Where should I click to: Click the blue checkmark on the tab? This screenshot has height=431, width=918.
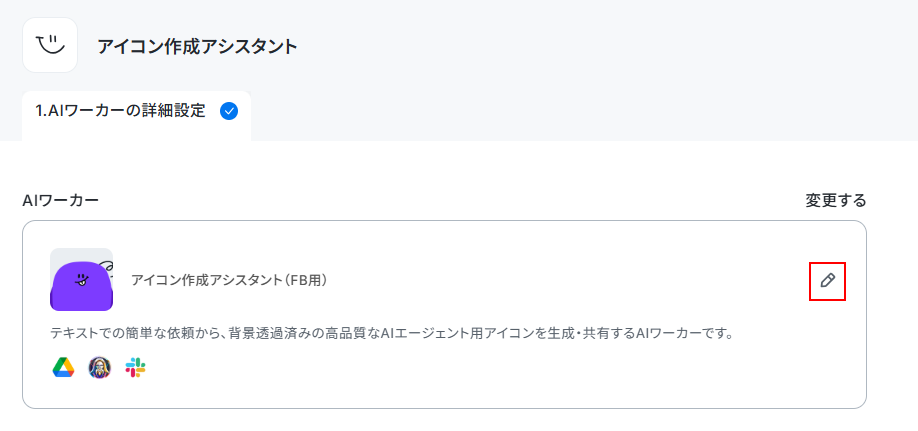click(229, 111)
